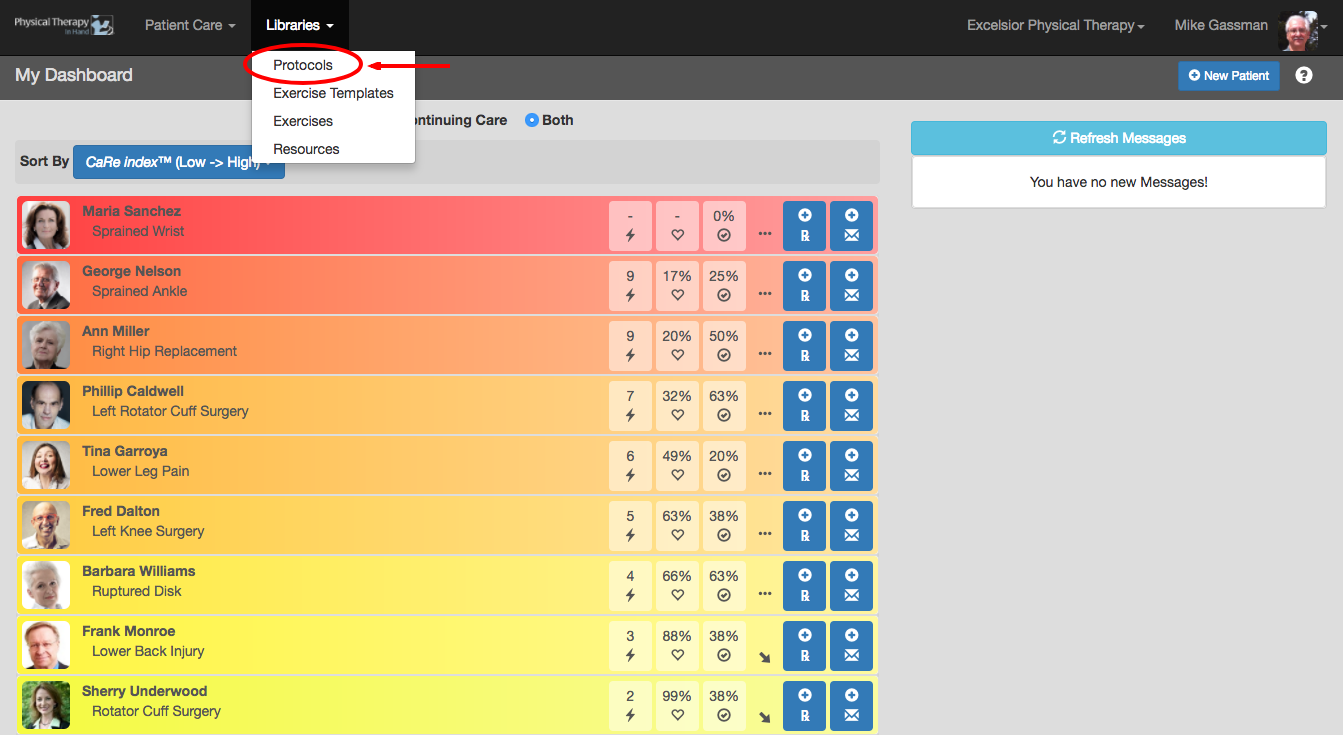The height and width of the screenshot is (735, 1343).
Task: Add prescription for Tina Garroya
Action: pos(804,466)
